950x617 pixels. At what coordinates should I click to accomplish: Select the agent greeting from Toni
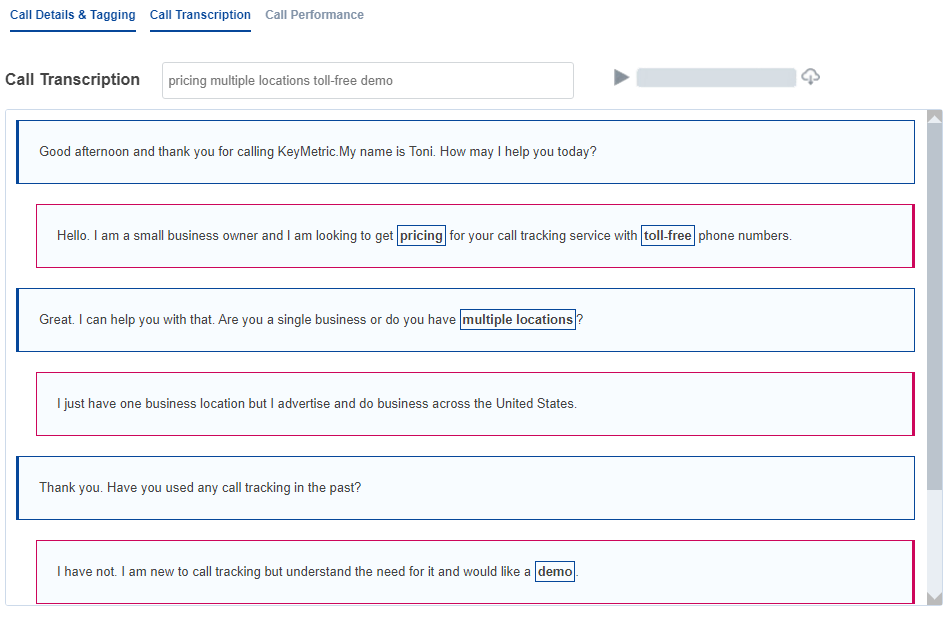(x=465, y=152)
